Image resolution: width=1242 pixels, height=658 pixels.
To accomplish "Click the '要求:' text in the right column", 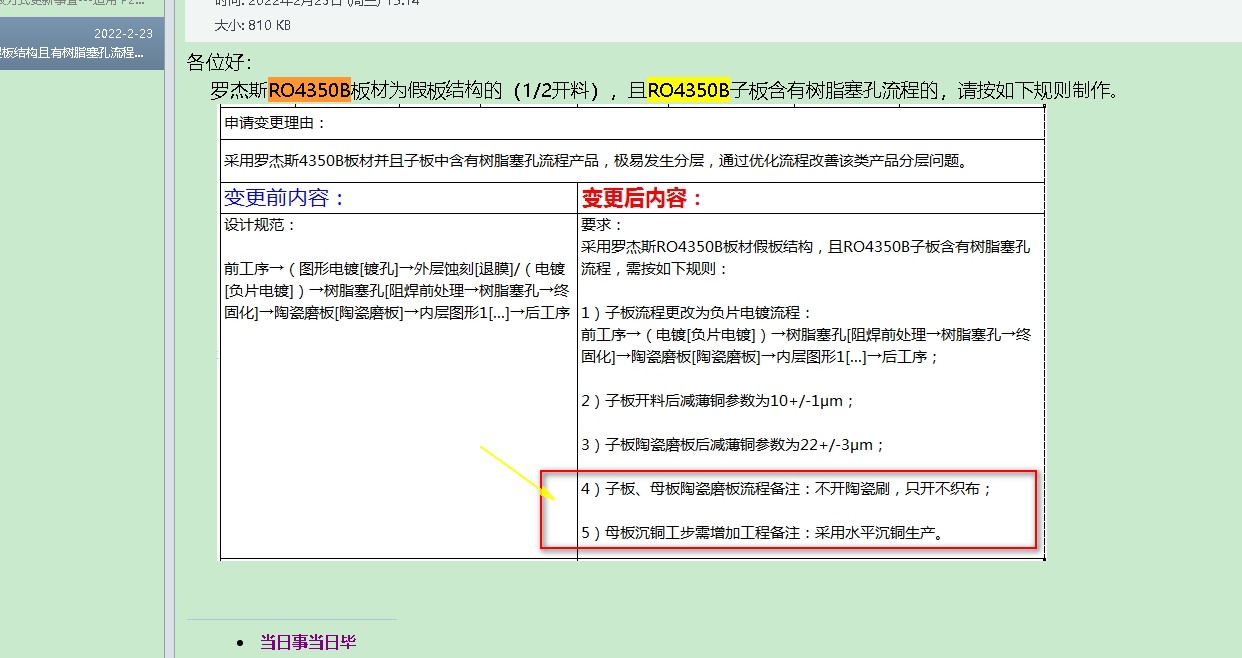I will [602, 225].
